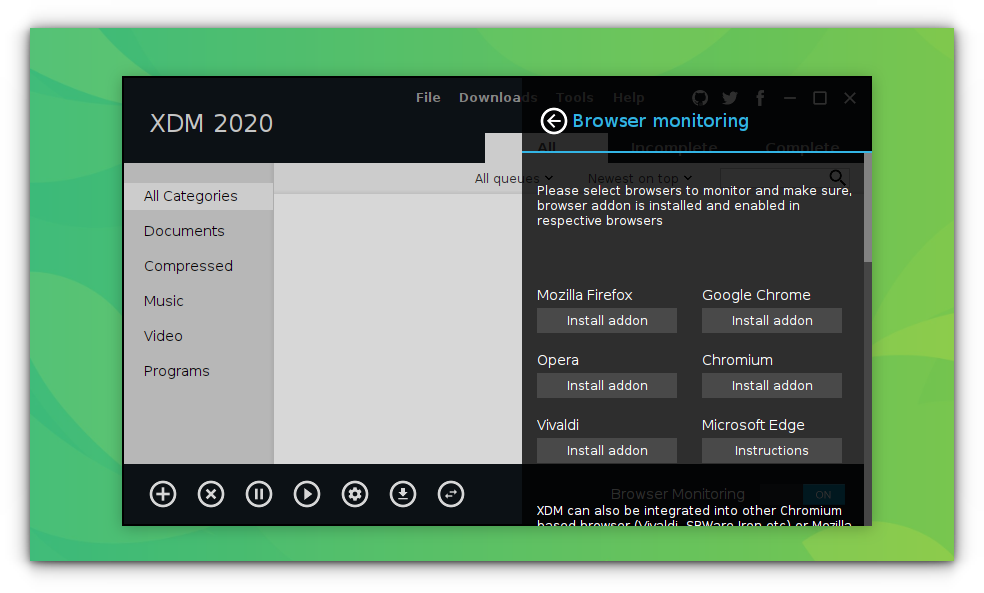Open settings with the gear icon
Image resolution: width=984 pixels, height=593 pixels.
point(355,494)
